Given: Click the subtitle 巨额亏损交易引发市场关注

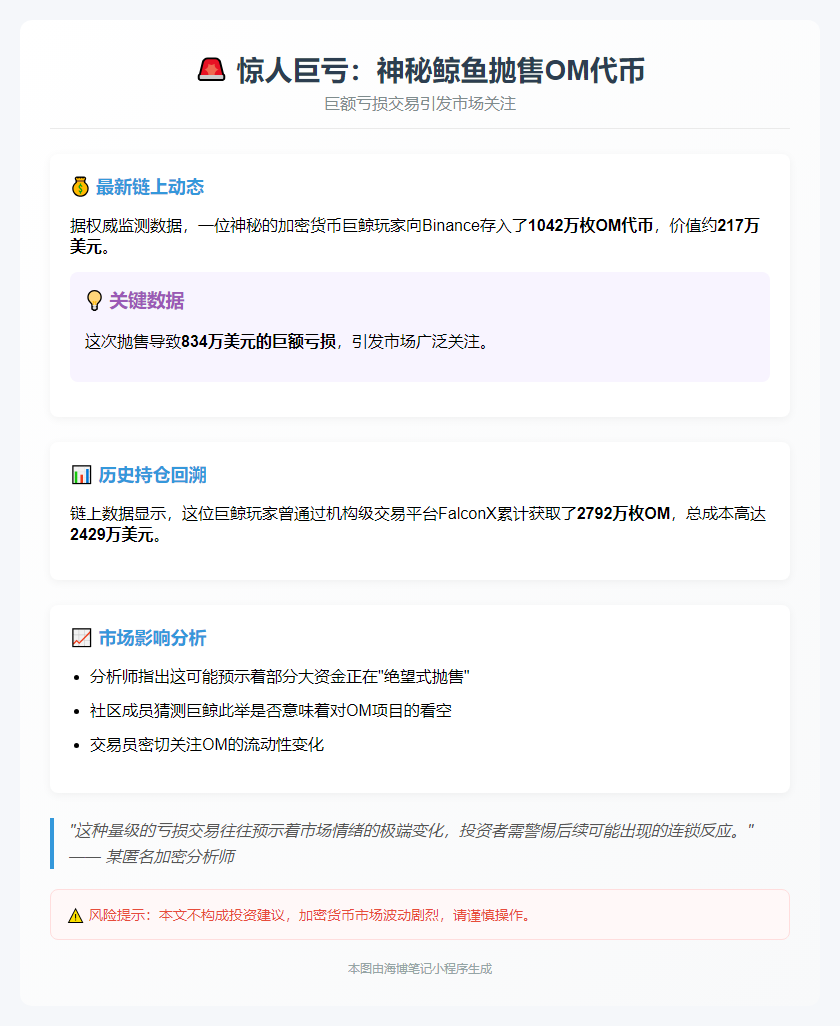Looking at the screenshot, I should (x=420, y=104).
